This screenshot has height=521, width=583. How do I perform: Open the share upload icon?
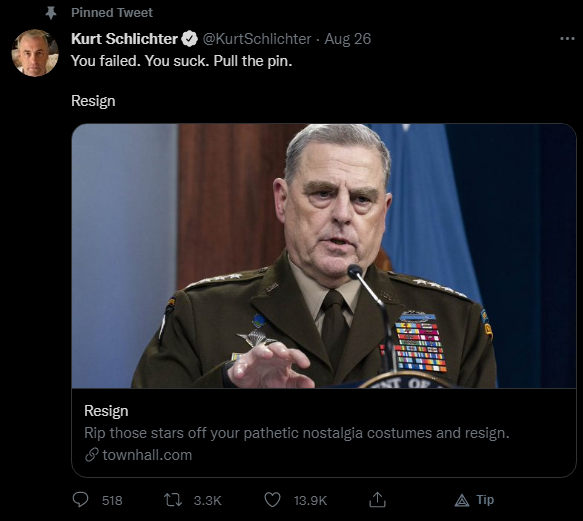[x=377, y=500]
